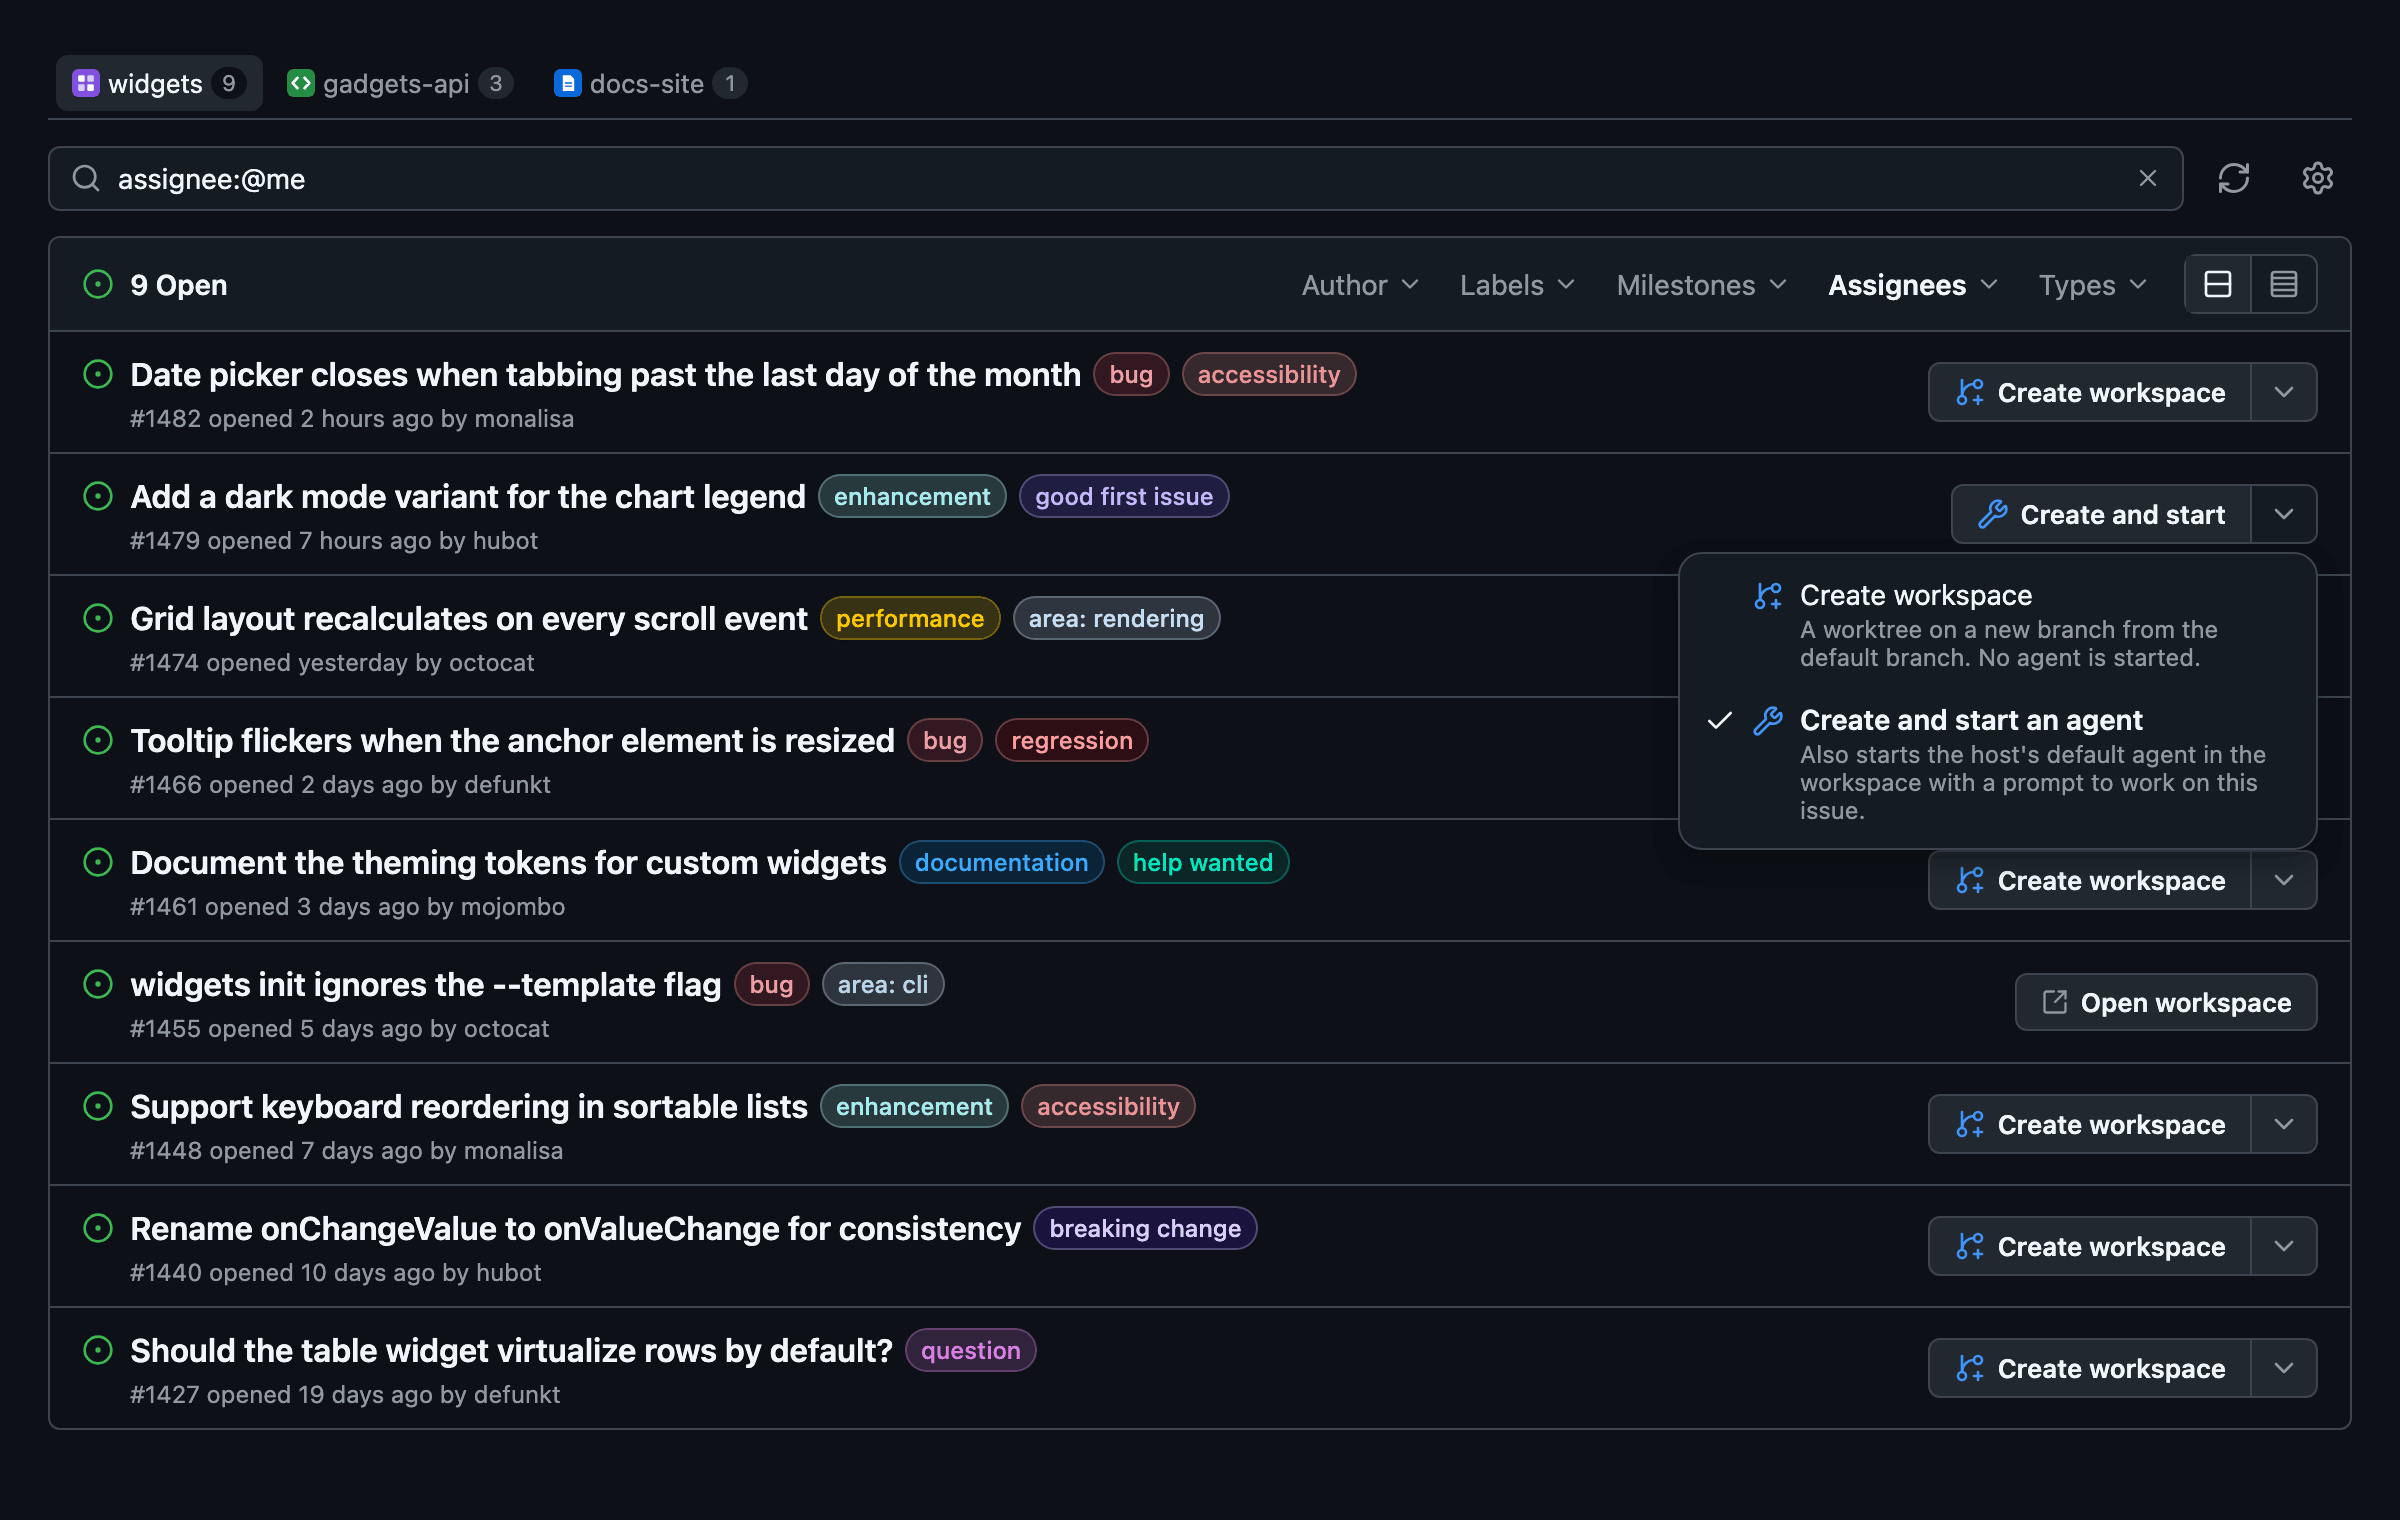This screenshot has width=2400, height=1520.
Task: Open the Types filter dropdown
Action: point(2093,285)
